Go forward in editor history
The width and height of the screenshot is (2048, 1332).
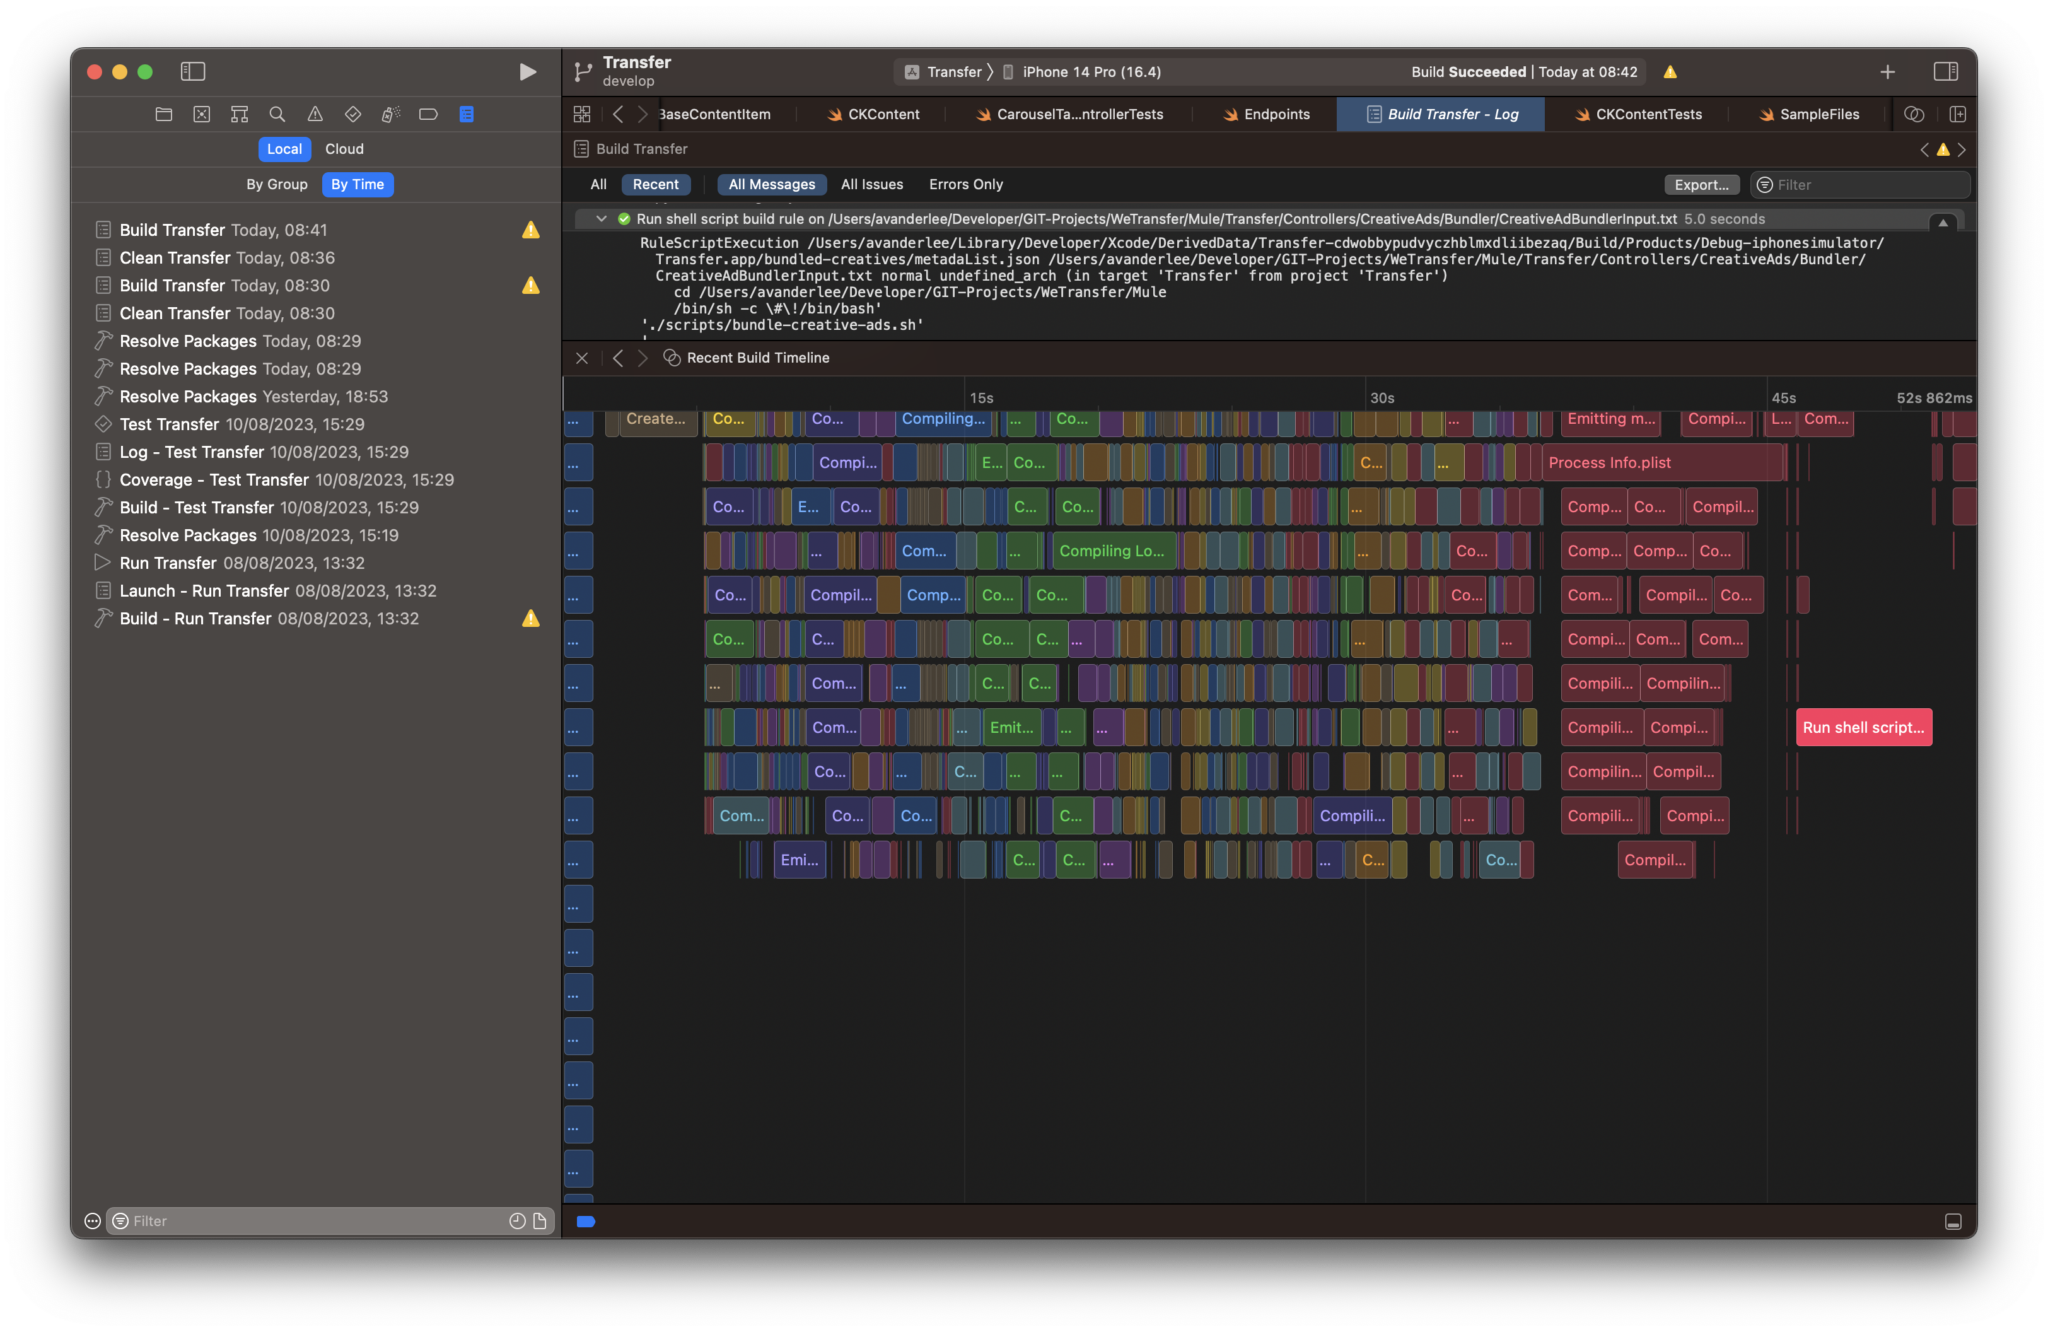point(643,114)
